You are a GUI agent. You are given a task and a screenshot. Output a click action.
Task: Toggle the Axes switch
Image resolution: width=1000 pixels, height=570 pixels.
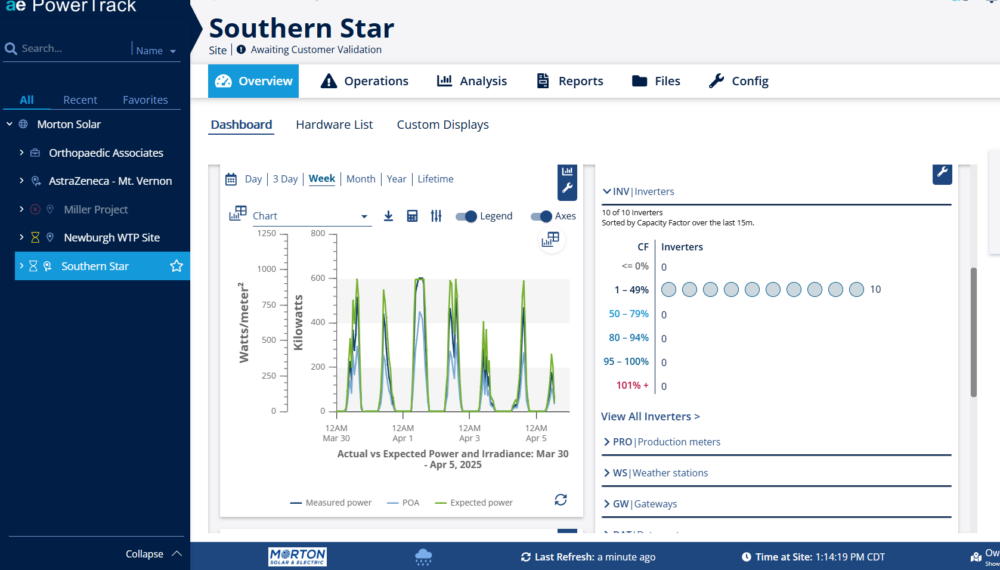[x=541, y=216]
